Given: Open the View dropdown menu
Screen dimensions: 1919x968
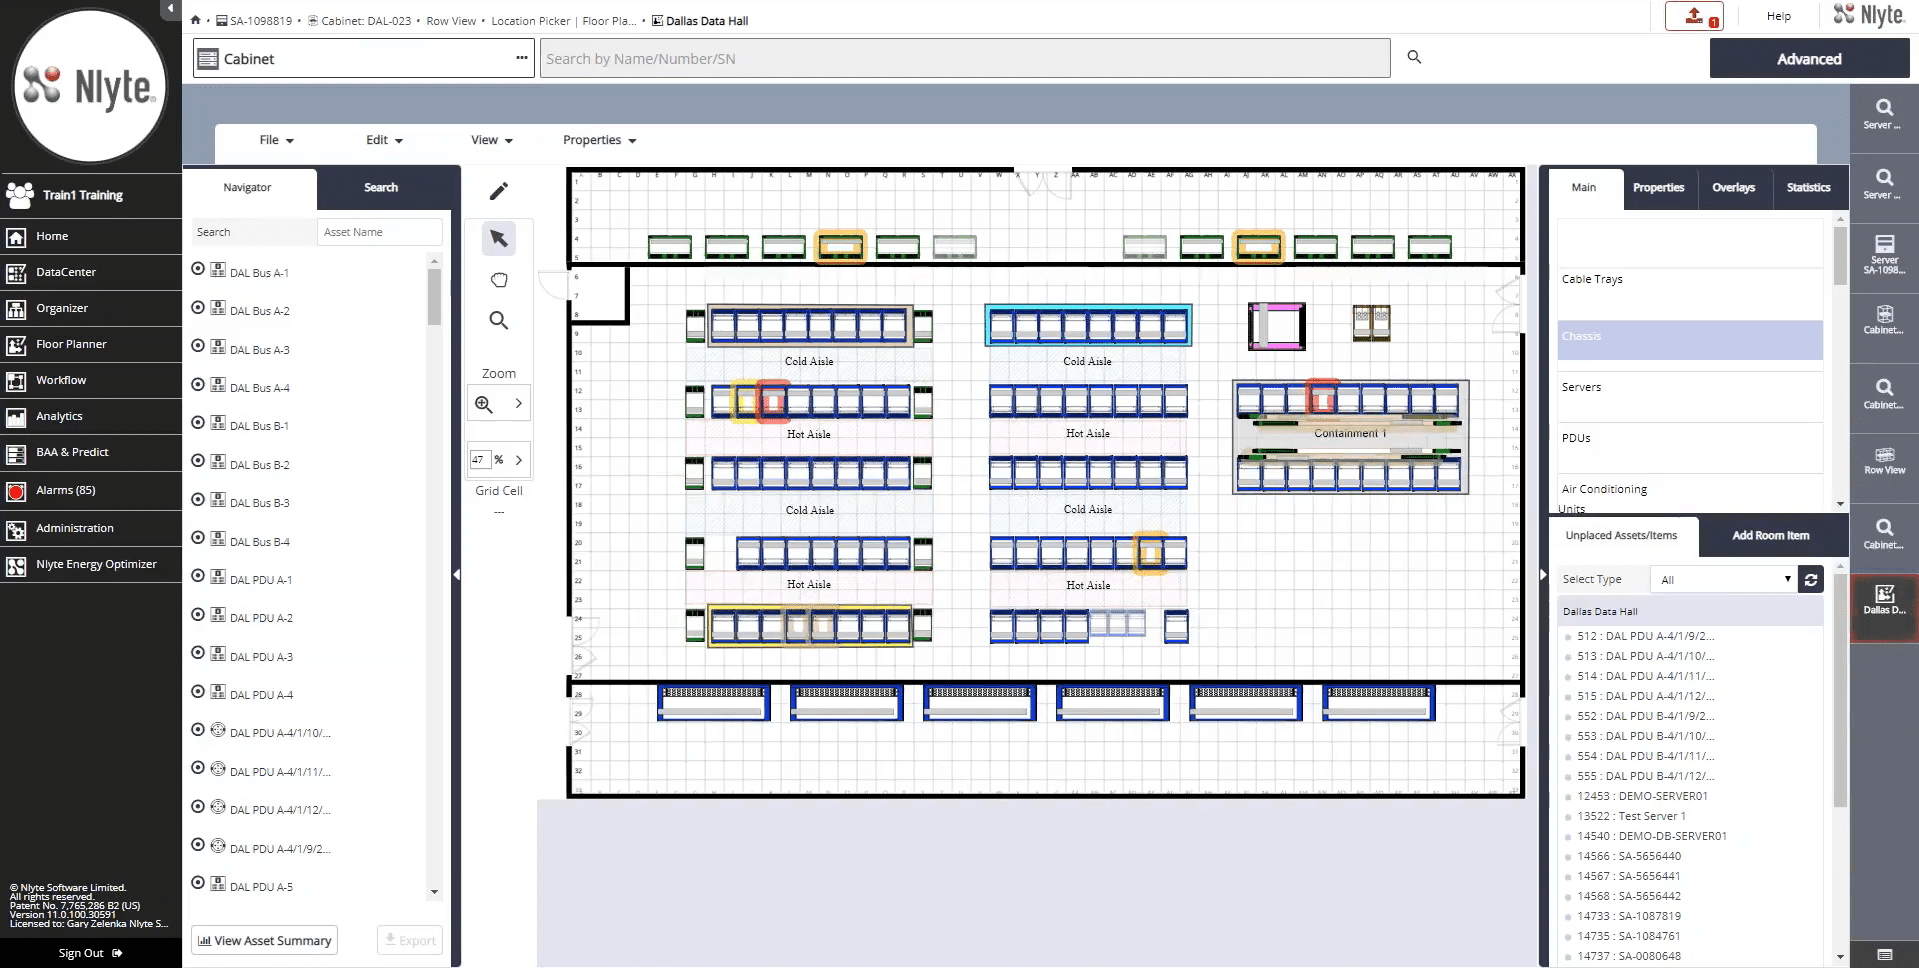Looking at the screenshot, I should pos(492,140).
